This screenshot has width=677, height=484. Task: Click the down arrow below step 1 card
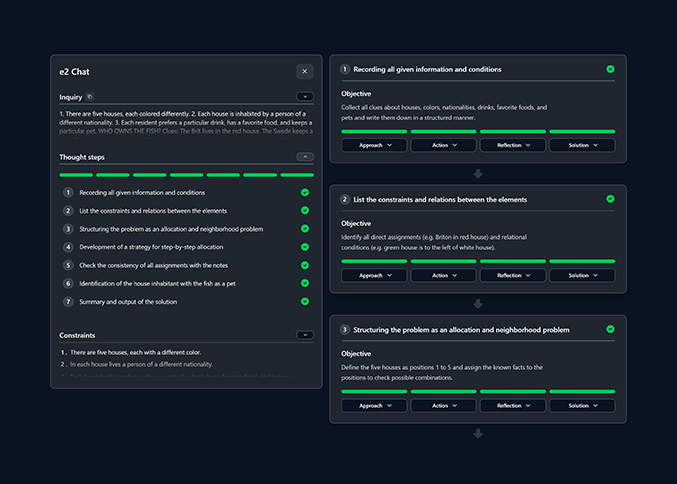click(x=478, y=173)
